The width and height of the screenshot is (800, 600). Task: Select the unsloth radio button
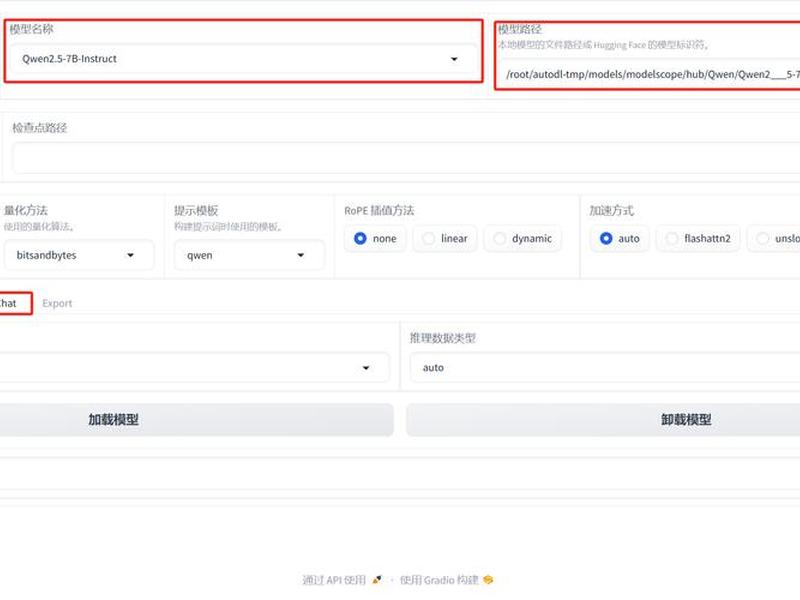pyautogui.click(x=774, y=238)
